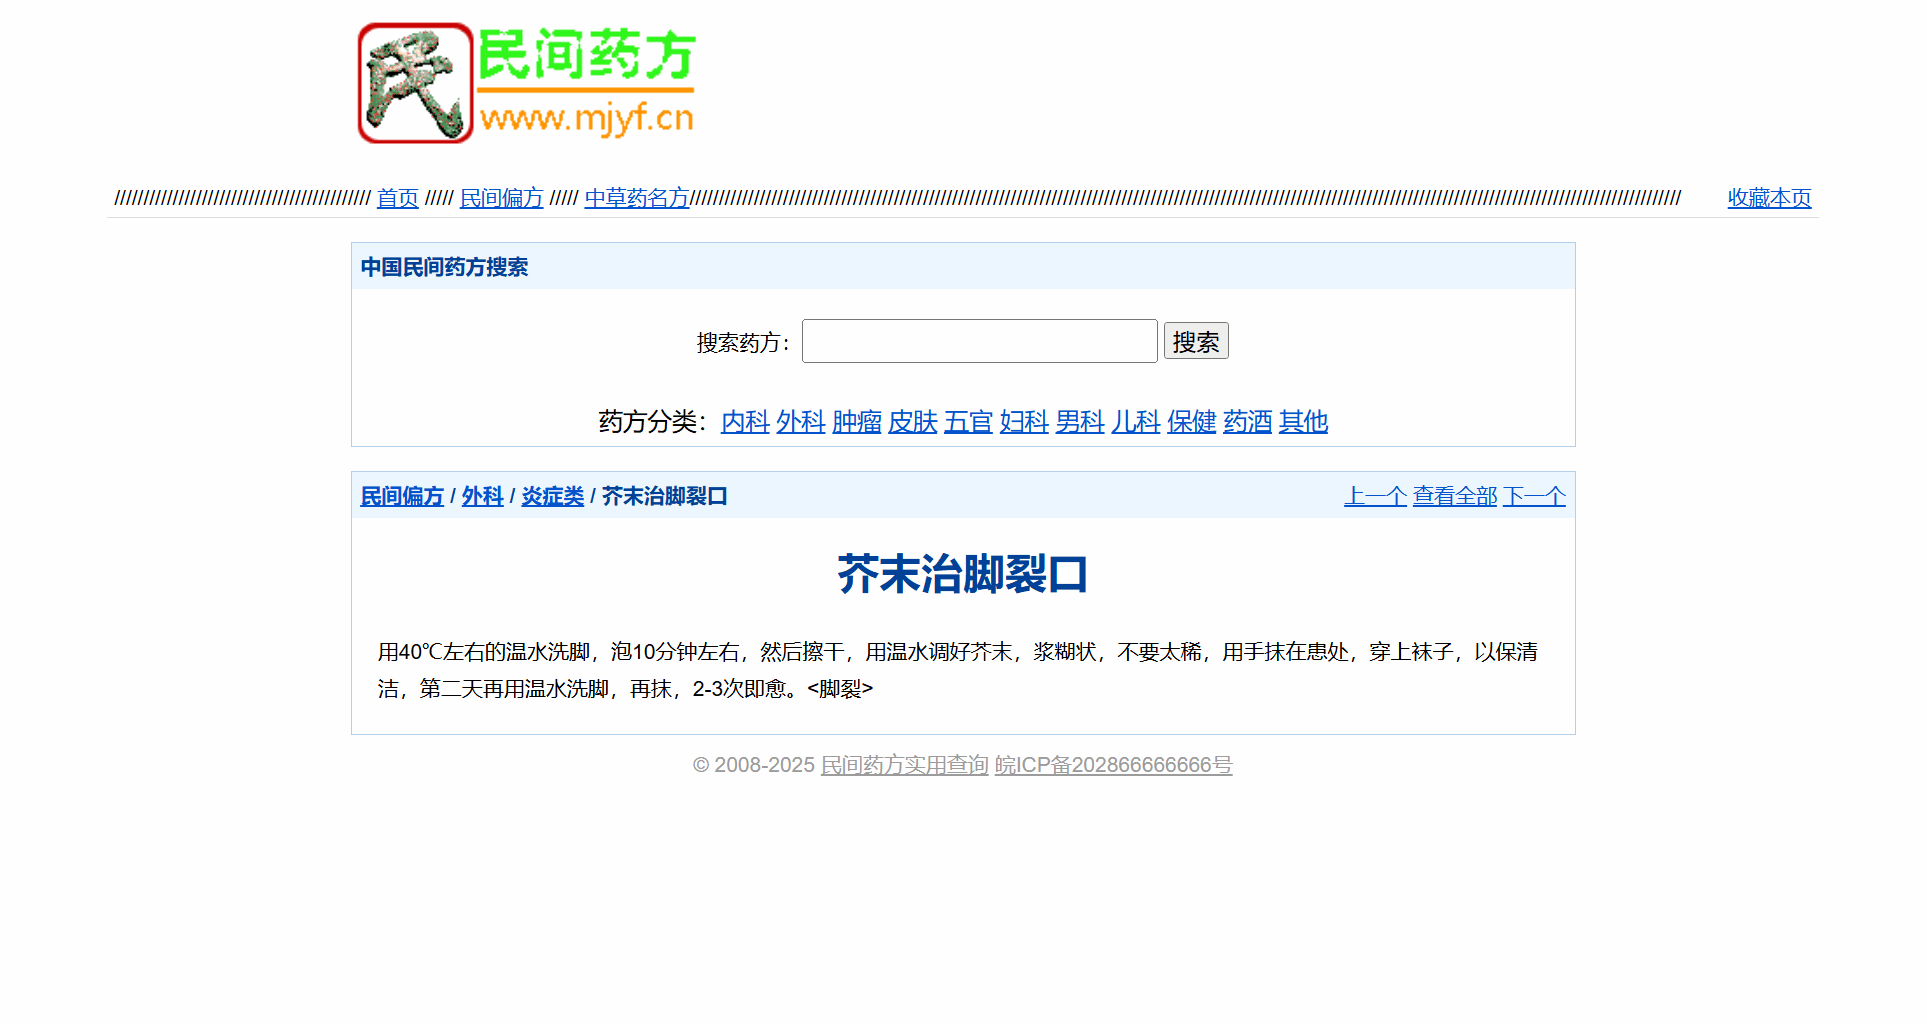The width and height of the screenshot is (1927, 1024).
Task: Focus the 搜索药方 text input field
Action: pos(979,342)
